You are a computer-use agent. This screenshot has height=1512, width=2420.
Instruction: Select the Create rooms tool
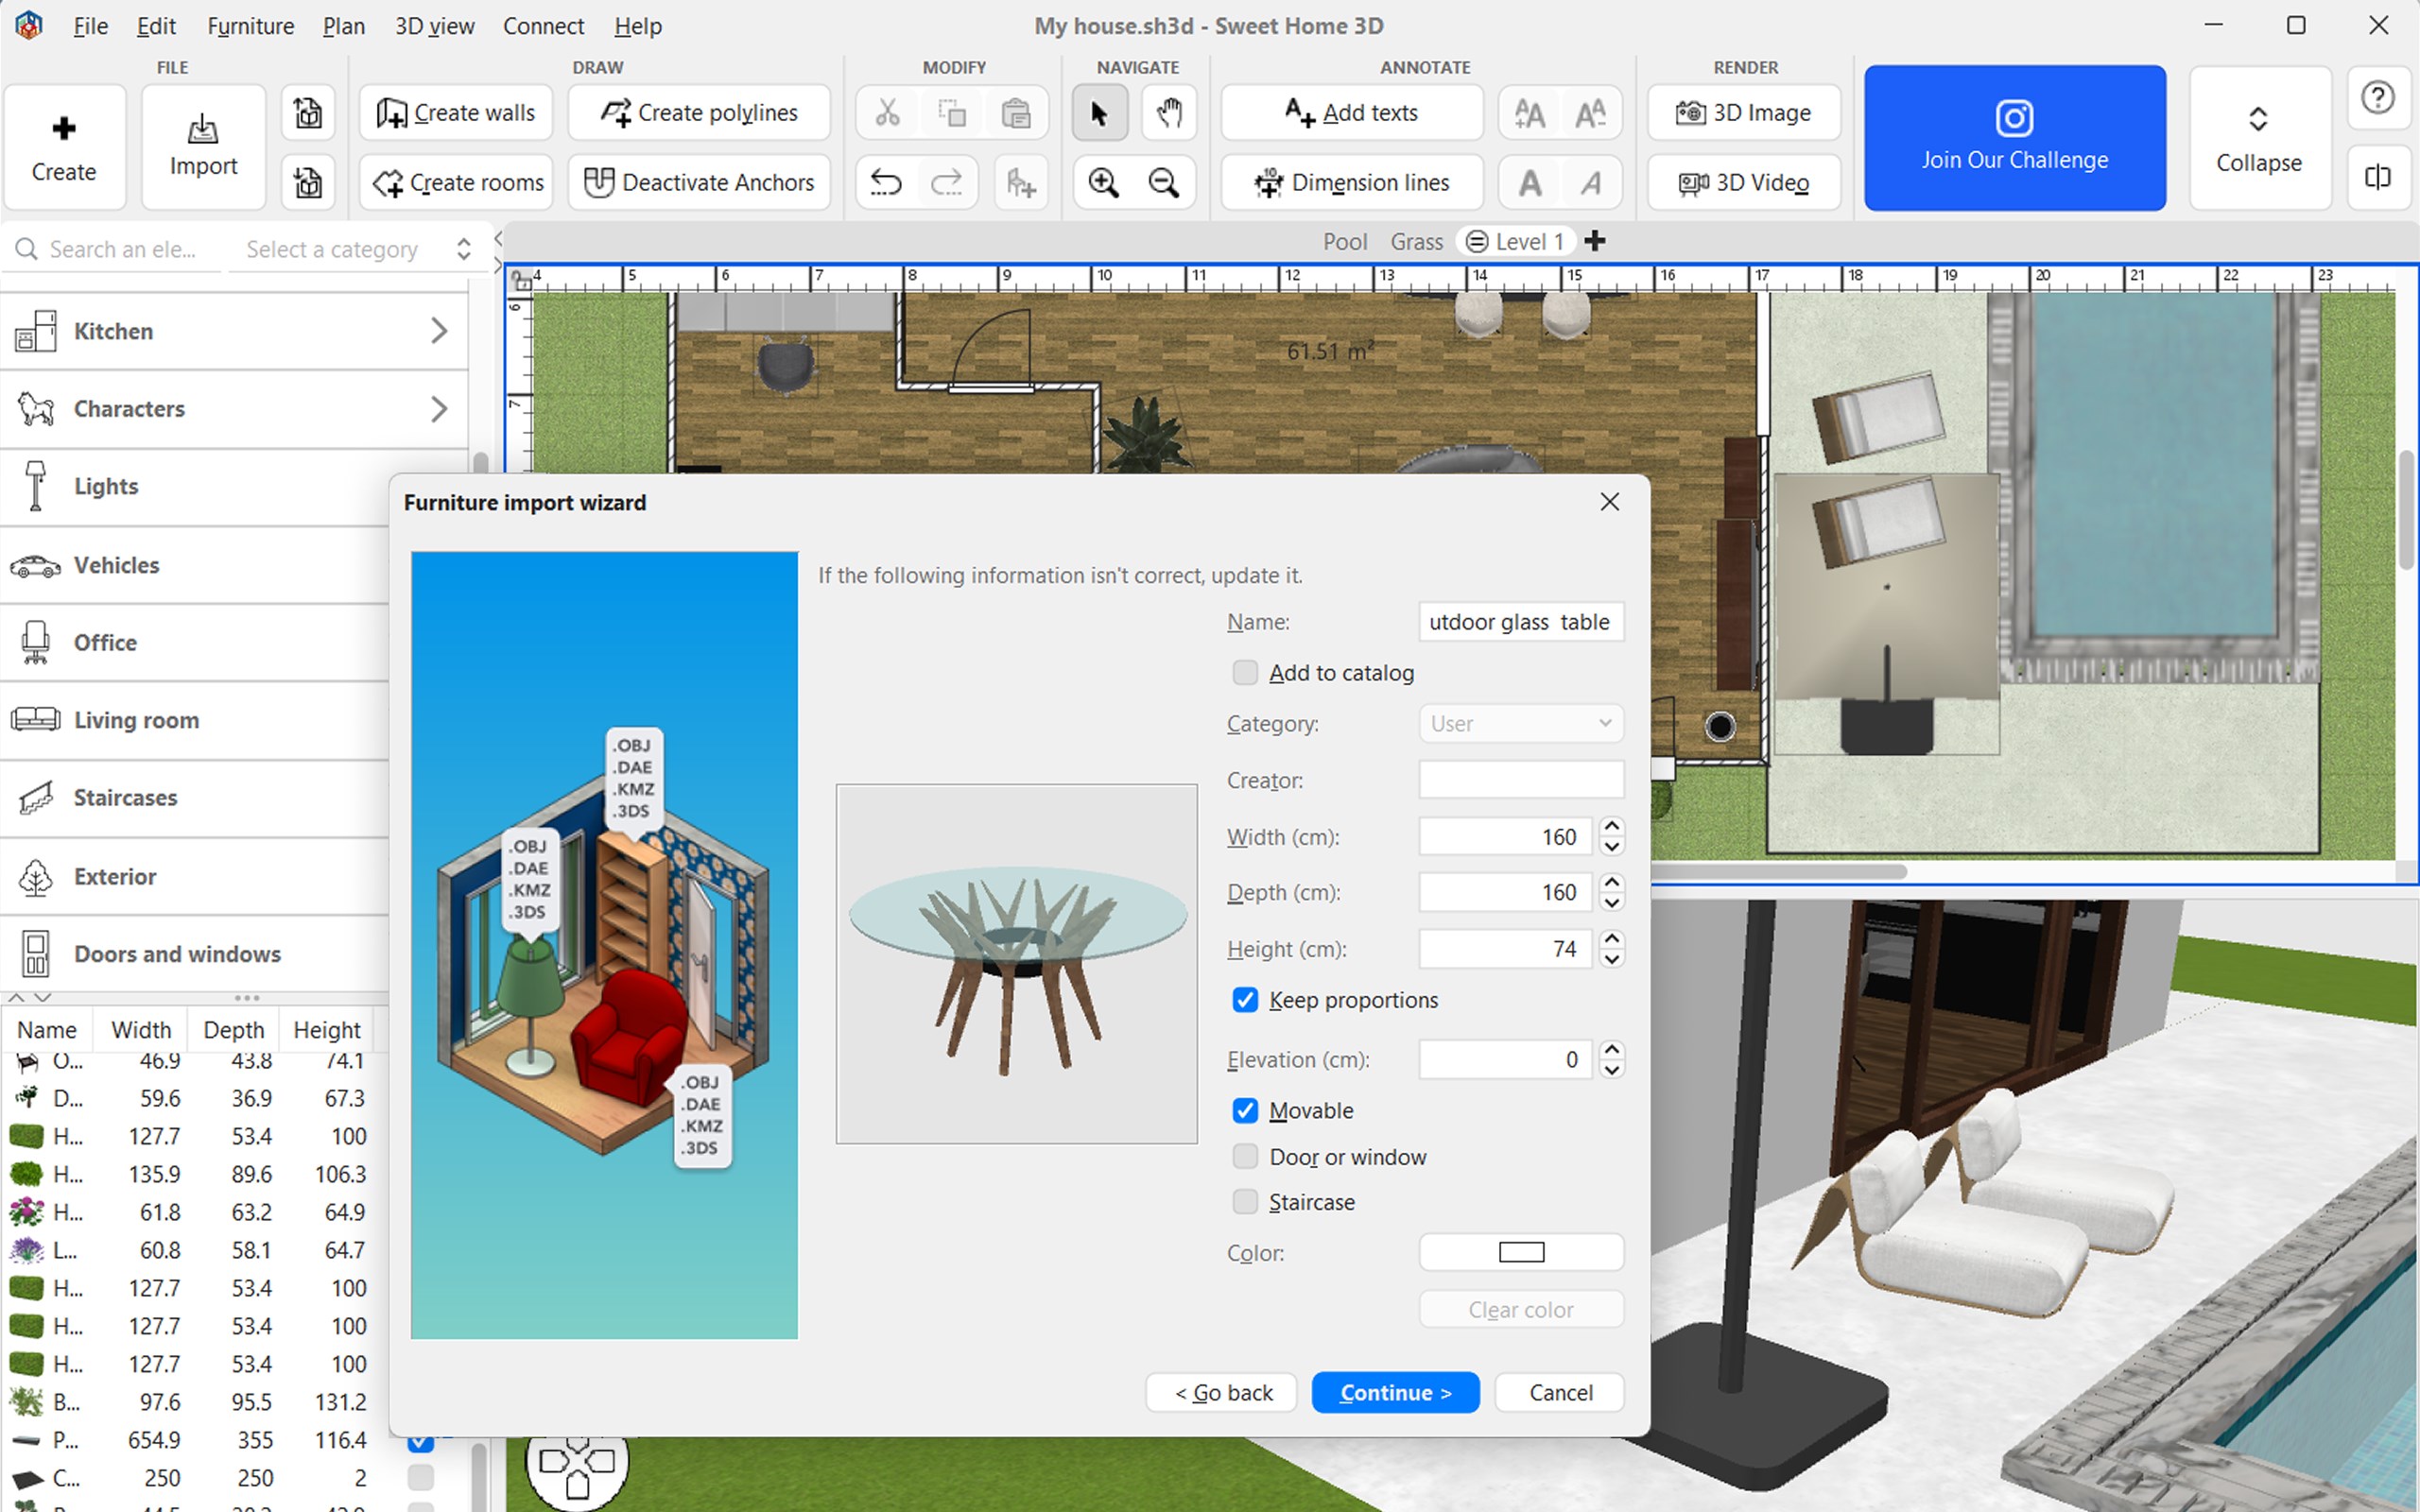455,182
